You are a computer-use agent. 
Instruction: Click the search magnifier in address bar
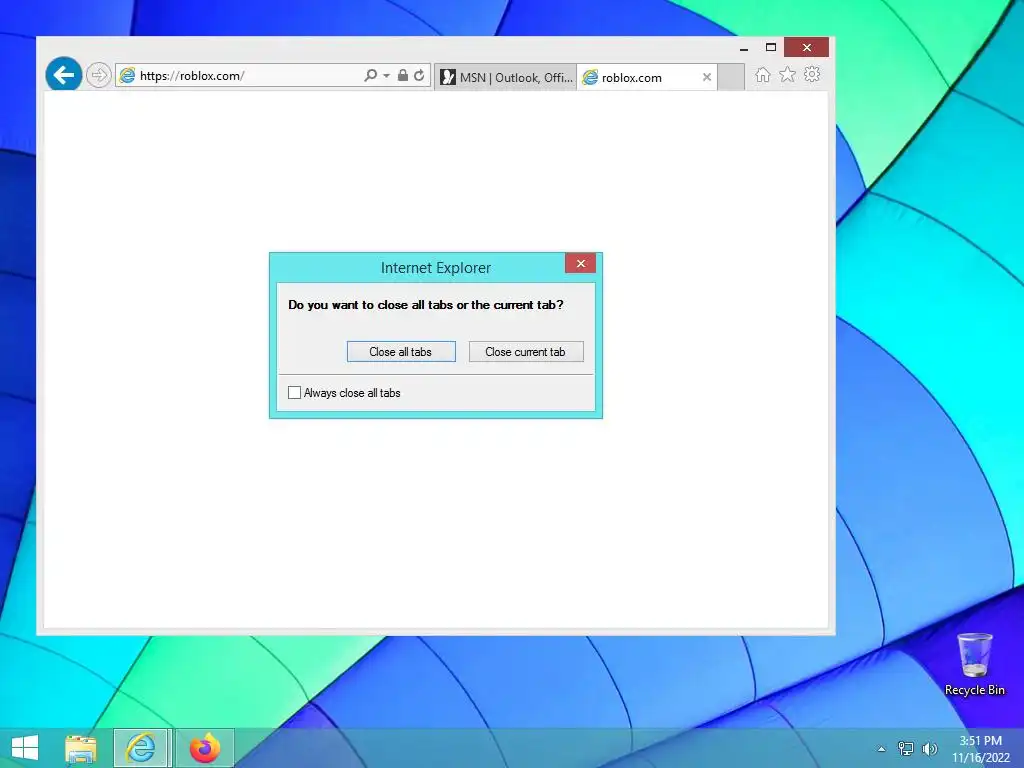tap(370, 75)
